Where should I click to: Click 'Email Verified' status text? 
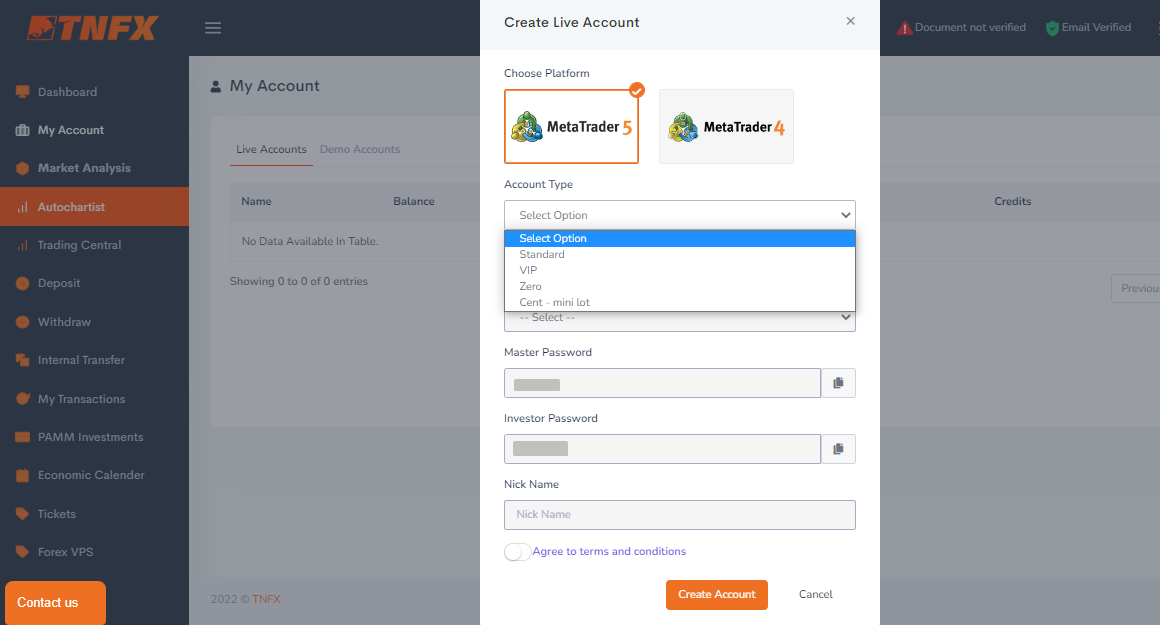1096,27
